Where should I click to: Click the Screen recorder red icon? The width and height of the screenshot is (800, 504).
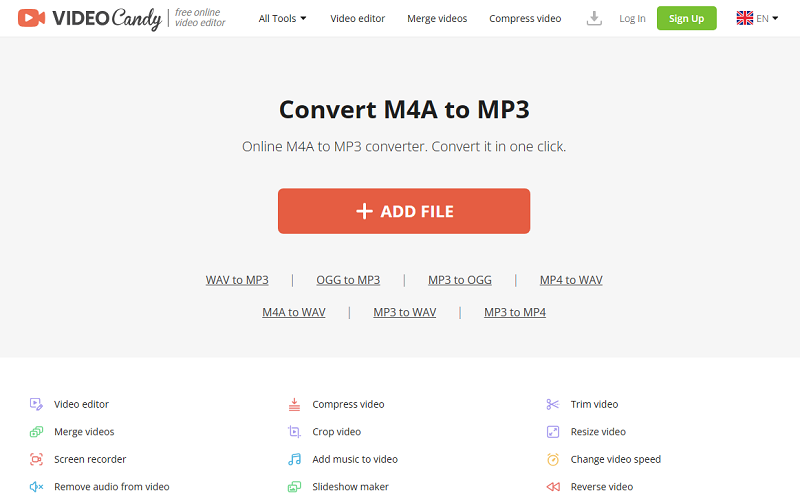(x=36, y=459)
